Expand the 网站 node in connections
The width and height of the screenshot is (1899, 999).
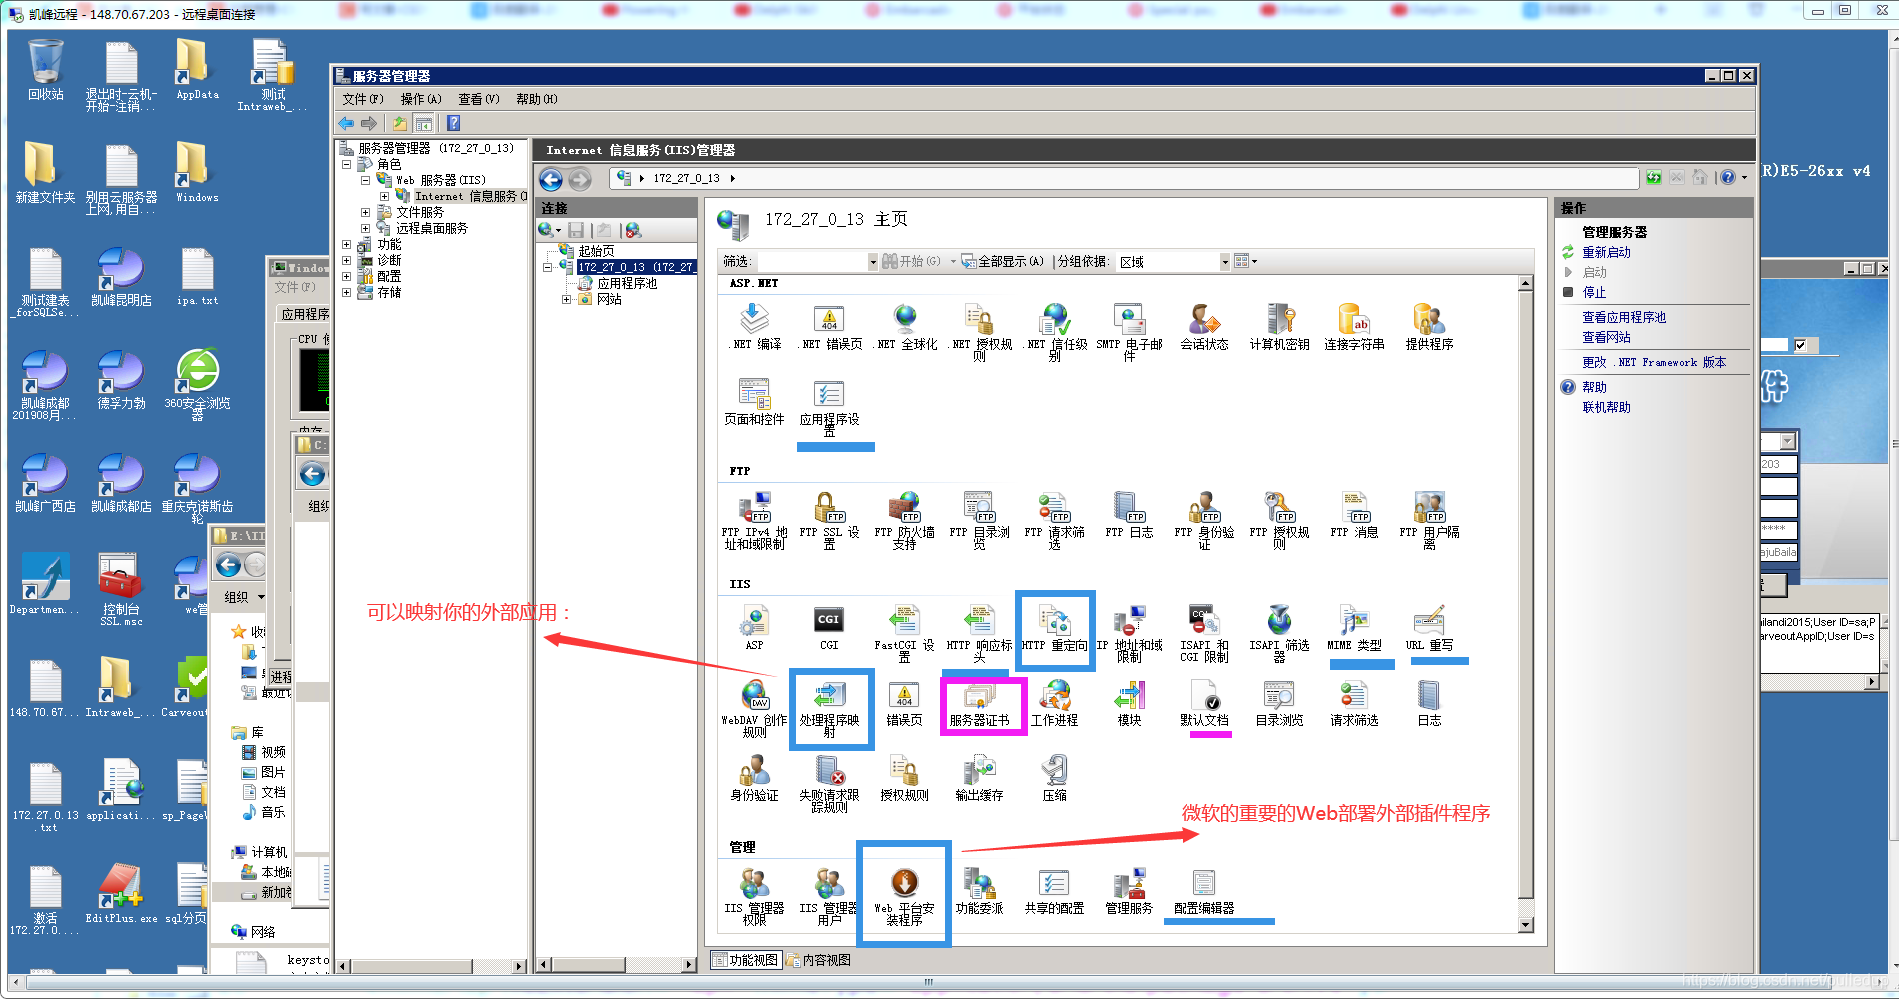click(566, 299)
